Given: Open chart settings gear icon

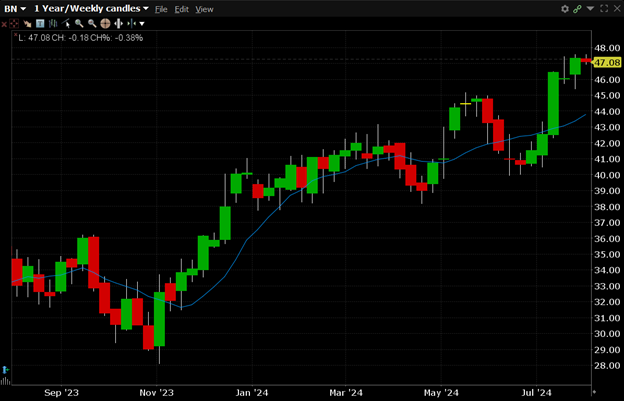Looking at the screenshot, I should point(565,9).
